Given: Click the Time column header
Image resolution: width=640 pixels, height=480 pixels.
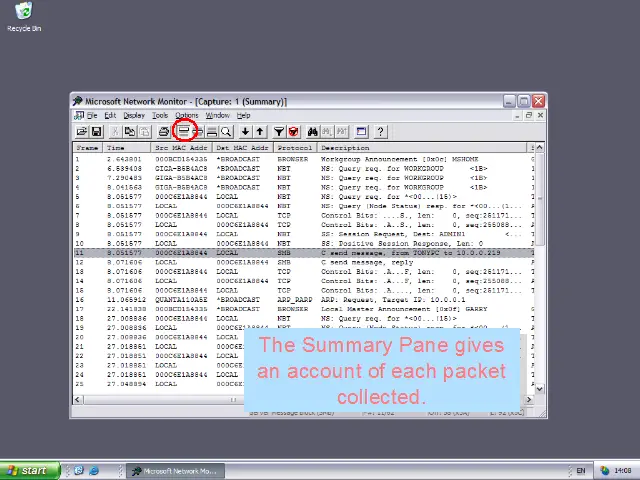Looking at the screenshot, I should pos(127,148).
